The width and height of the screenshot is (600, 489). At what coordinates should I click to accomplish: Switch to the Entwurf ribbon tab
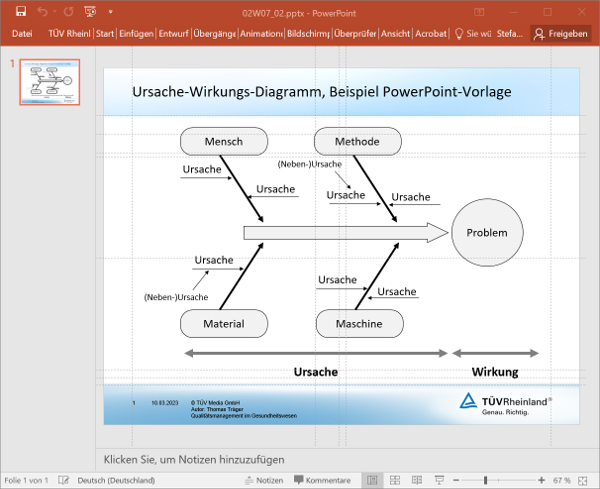[x=173, y=33]
